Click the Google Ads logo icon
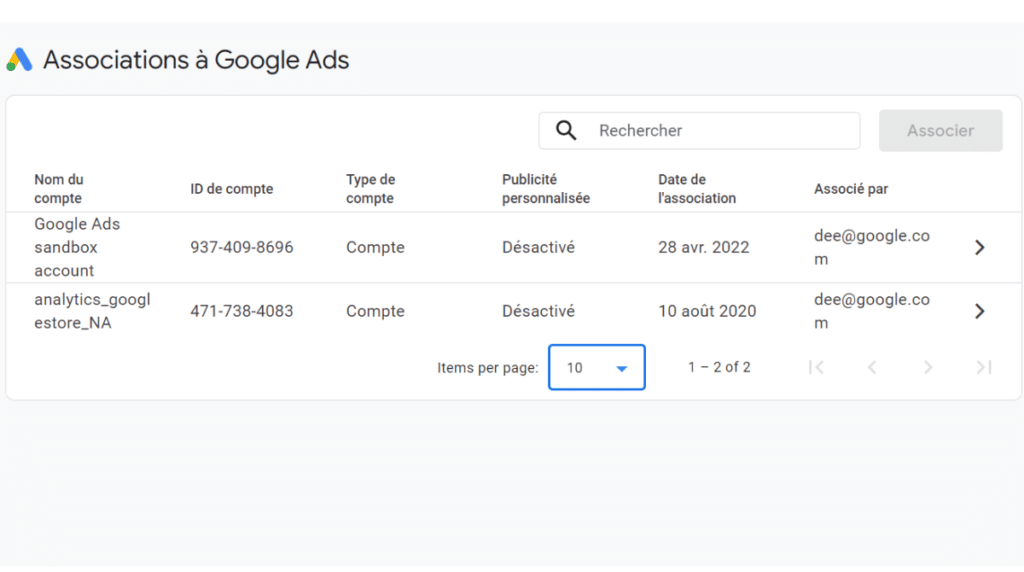 point(20,59)
